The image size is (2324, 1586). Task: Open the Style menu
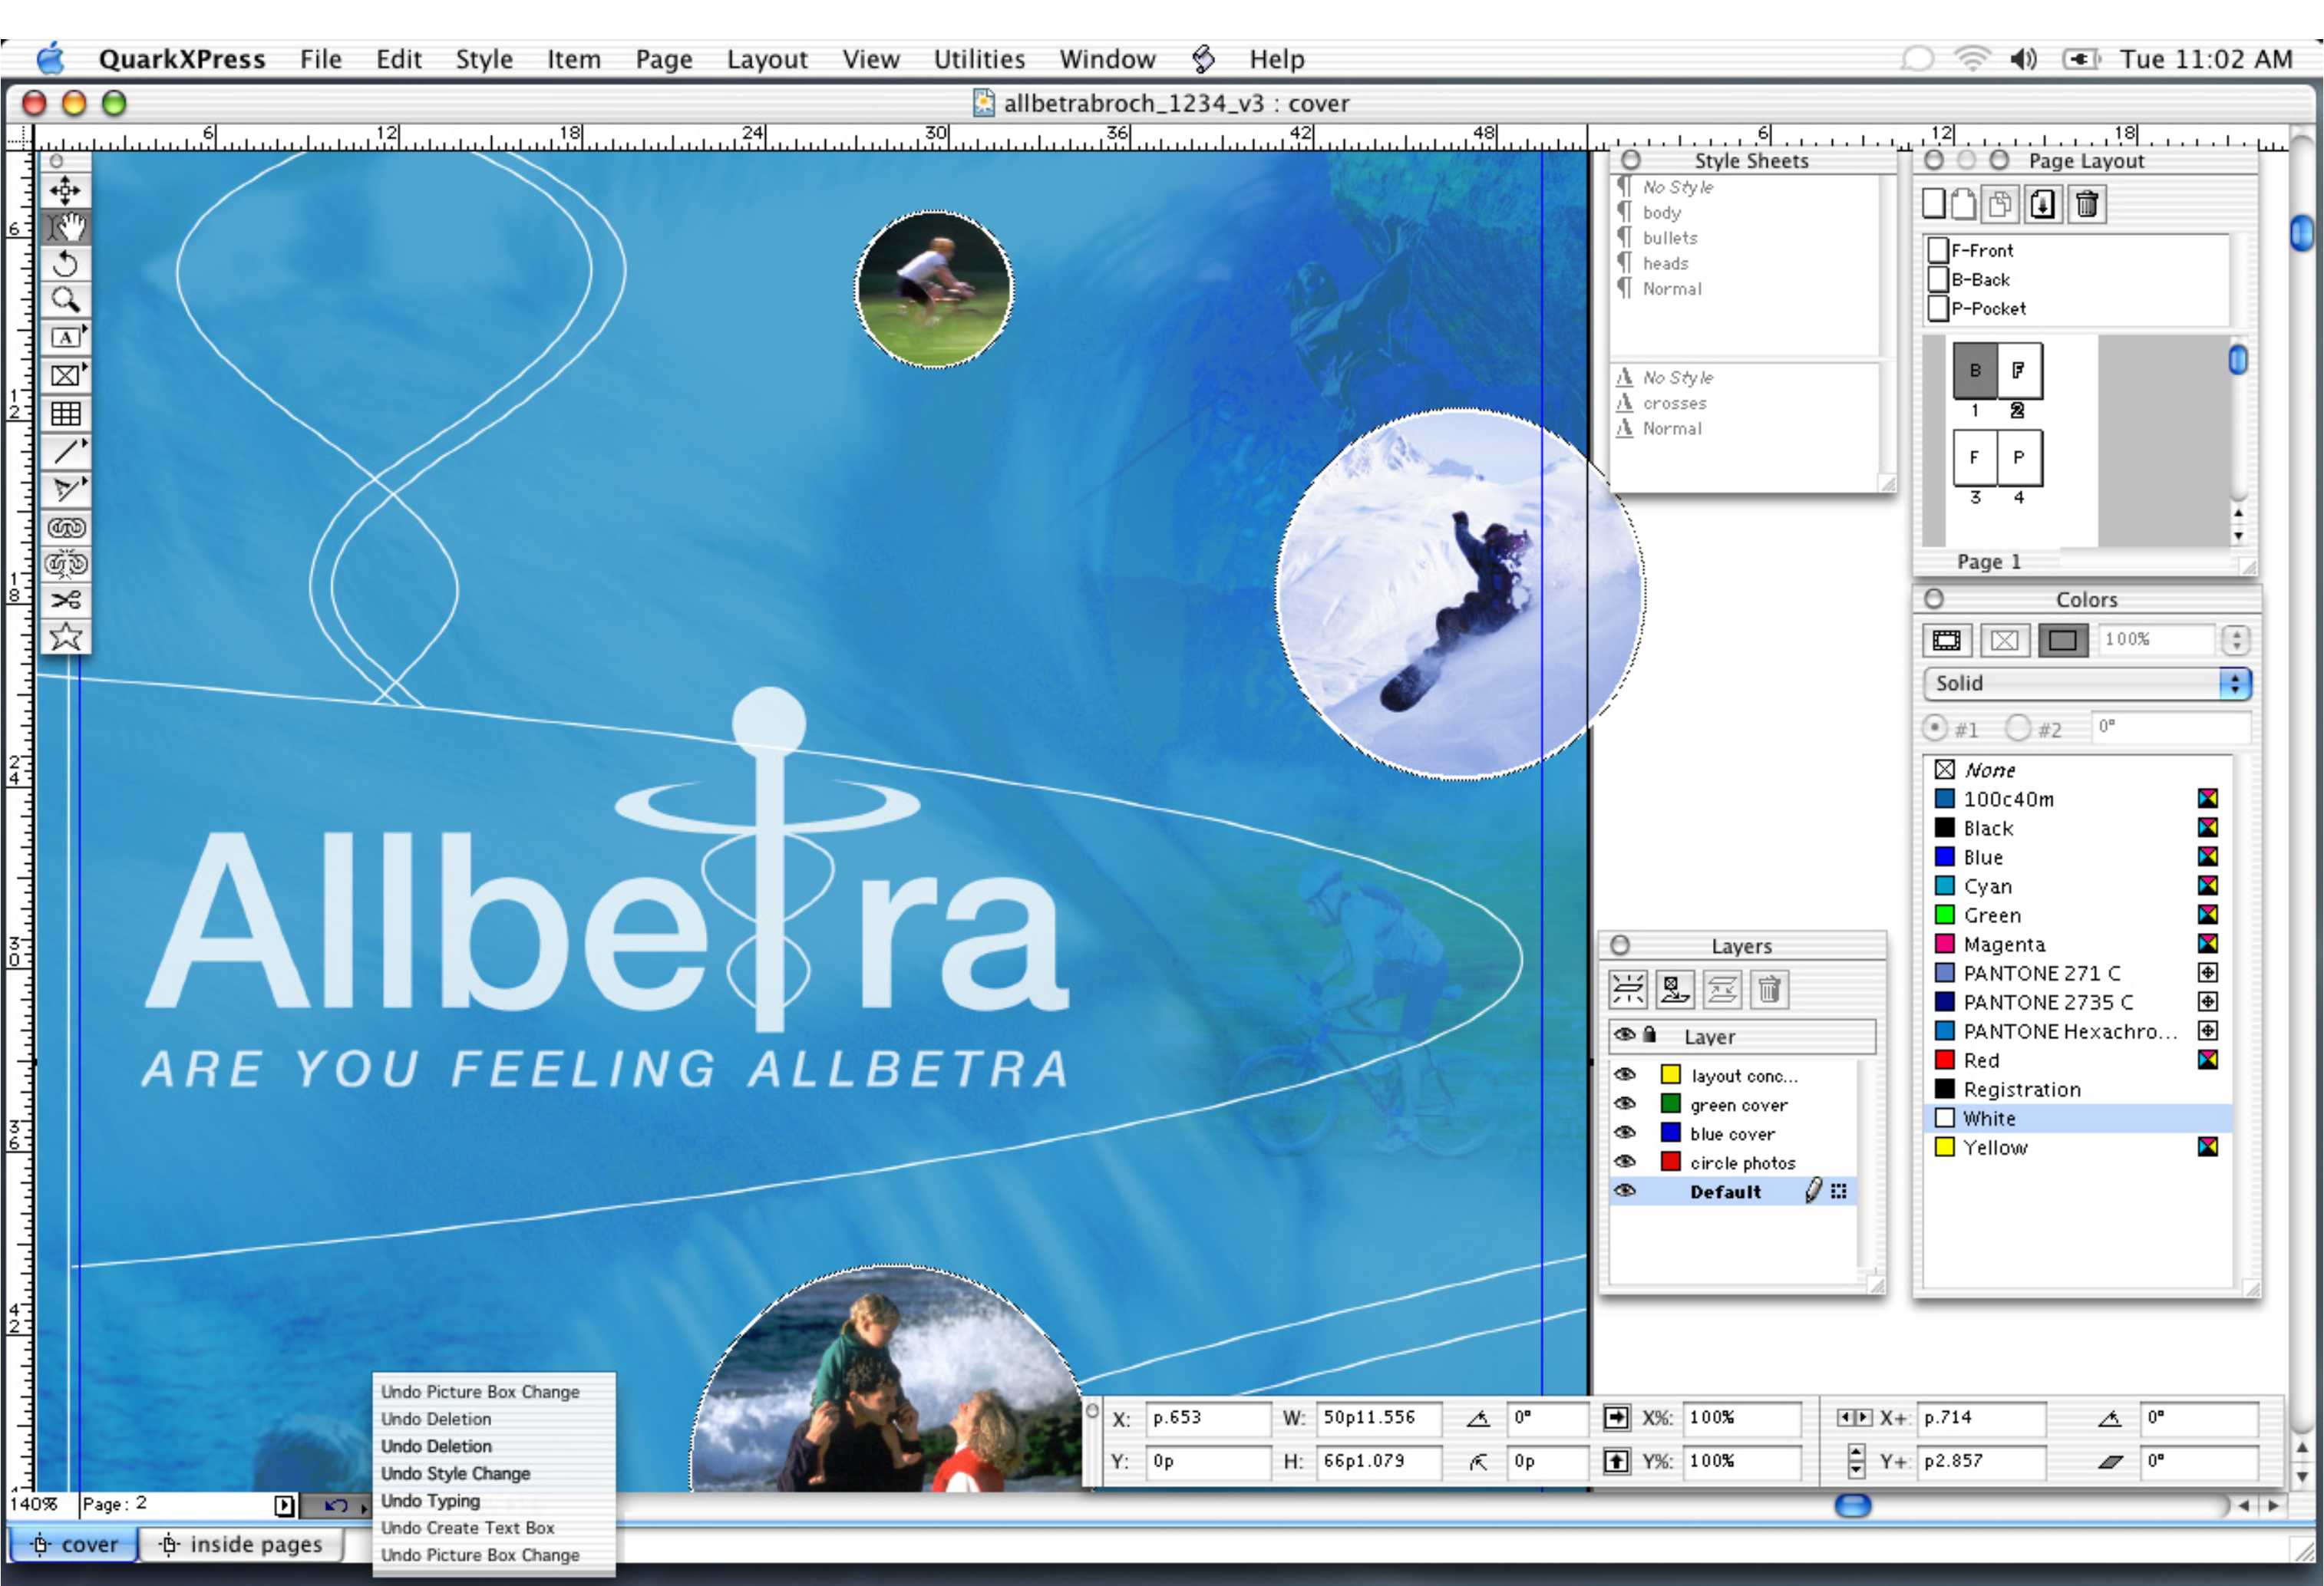[484, 59]
